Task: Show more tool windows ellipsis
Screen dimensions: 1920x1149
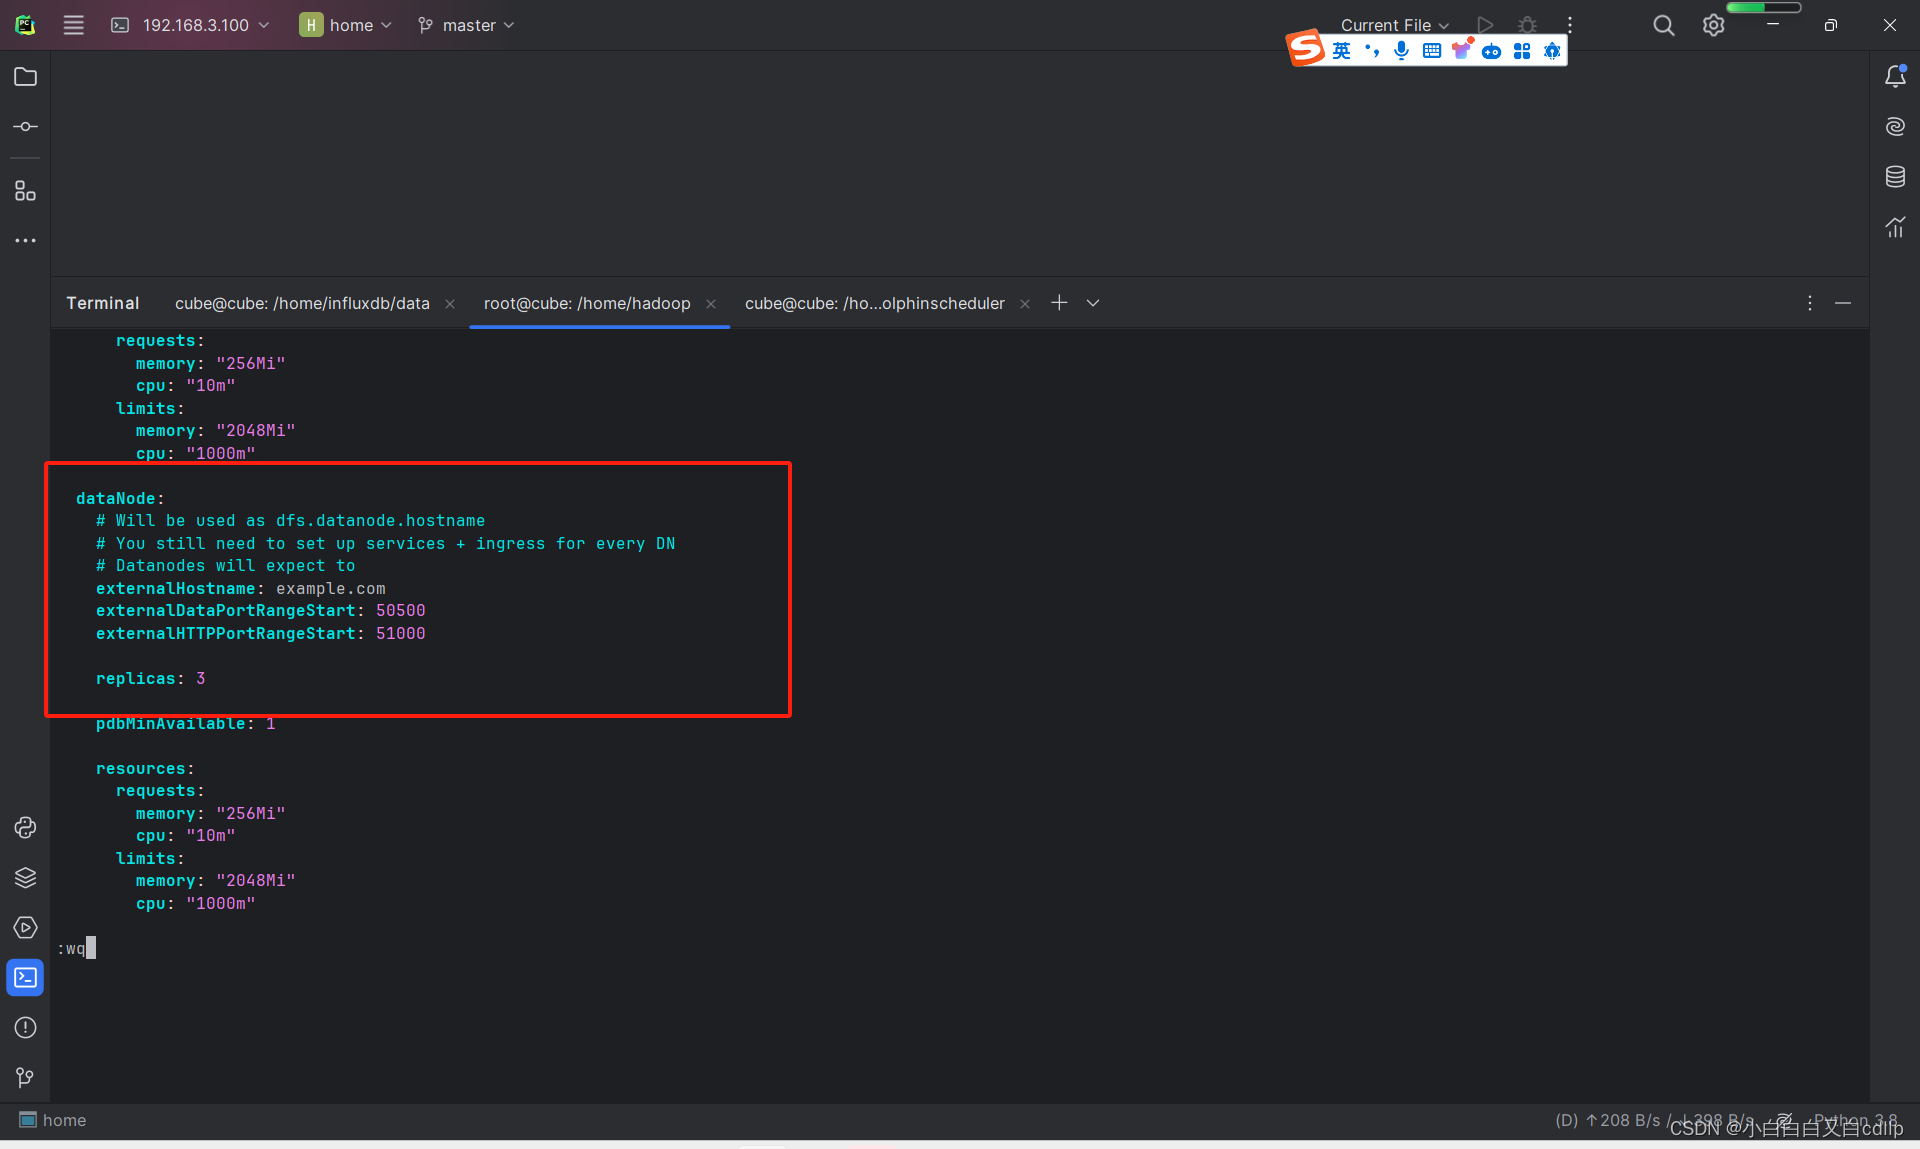Action: [x=25, y=240]
